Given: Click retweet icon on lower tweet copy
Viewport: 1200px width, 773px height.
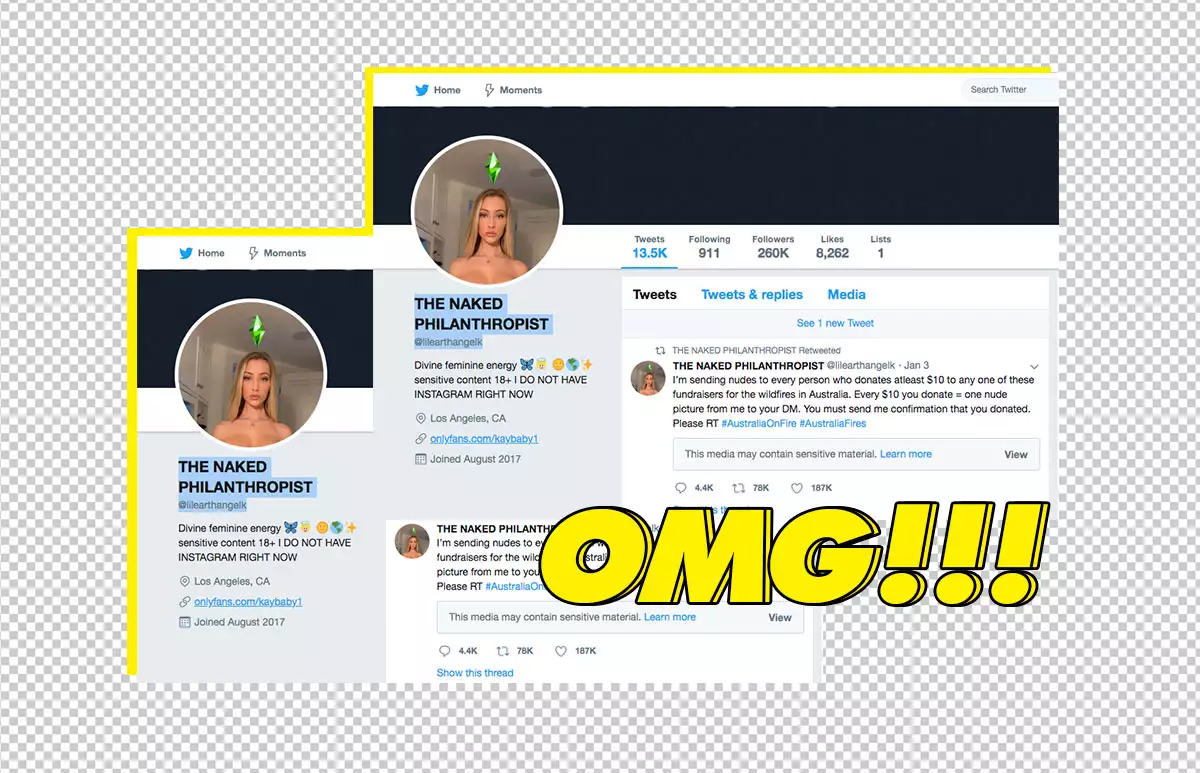Looking at the screenshot, I should coord(503,651).
